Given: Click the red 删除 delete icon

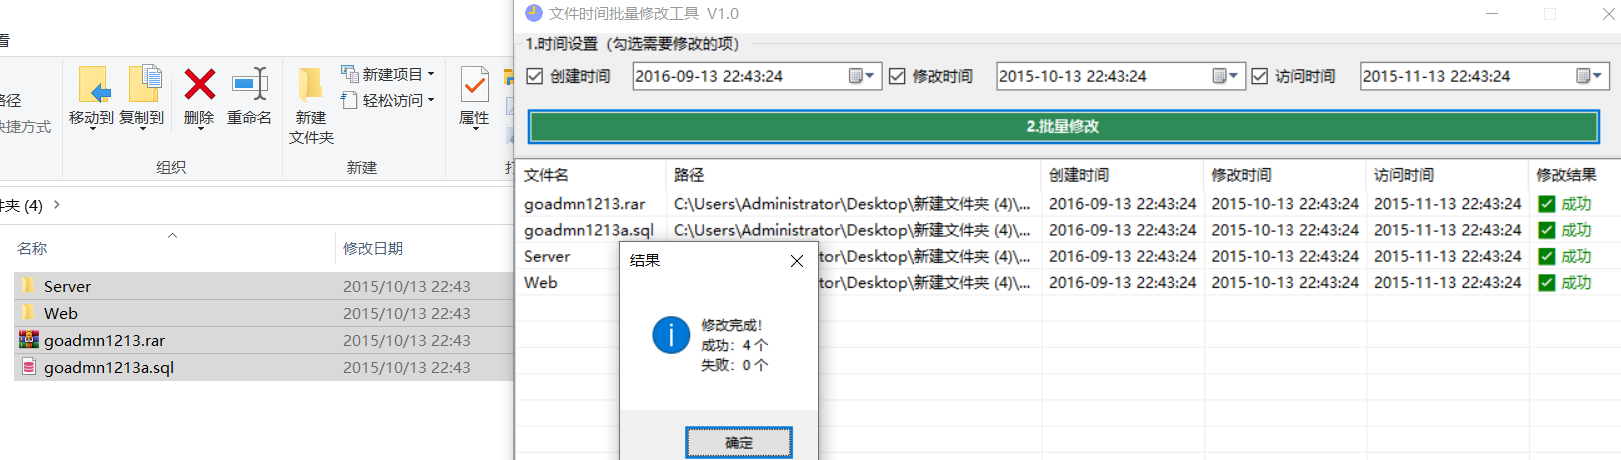Looking at the screenshot, I should 199,86.
